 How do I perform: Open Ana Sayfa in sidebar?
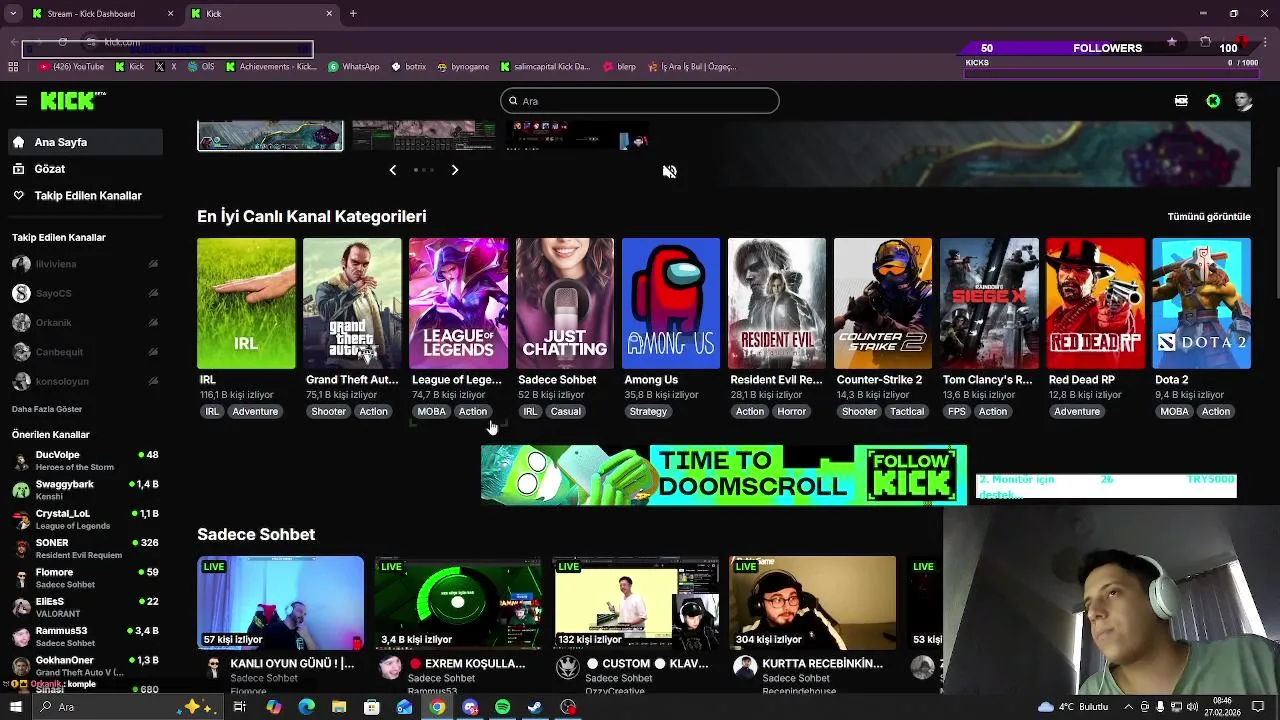84,142
